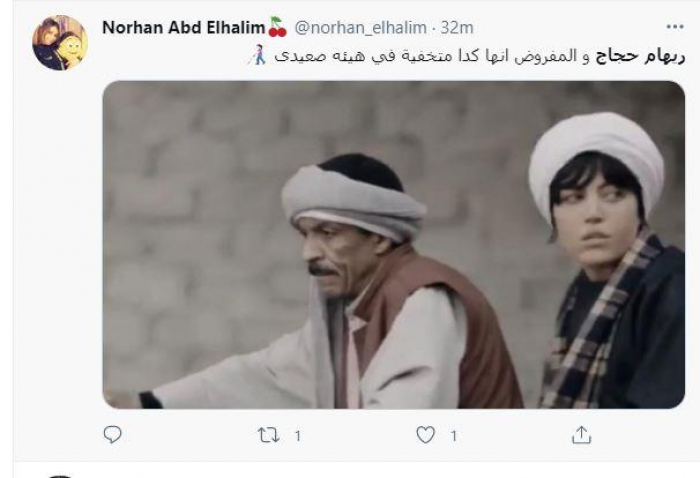The width and height of the screenshot is (700, 478).
Task: Reply to Norhan's tweet via the speech bubble
Action: coord(112,434)
